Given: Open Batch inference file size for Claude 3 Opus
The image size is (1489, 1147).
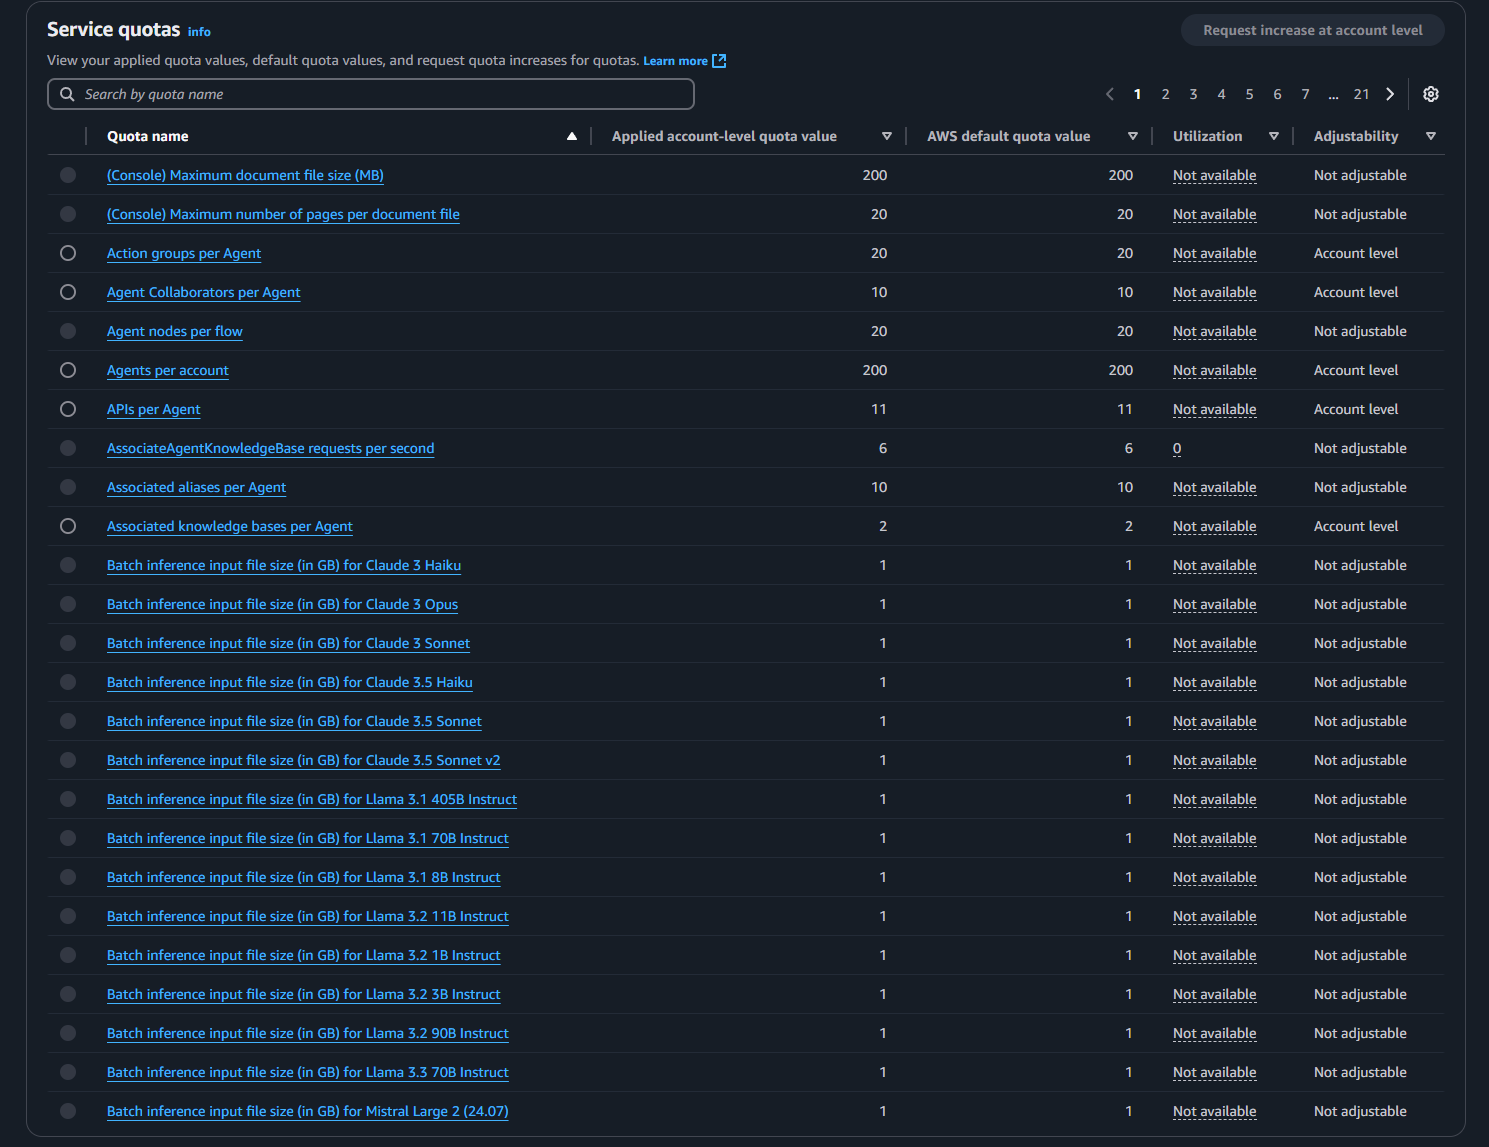Looking at the screenshot, I should click(283, 604).
